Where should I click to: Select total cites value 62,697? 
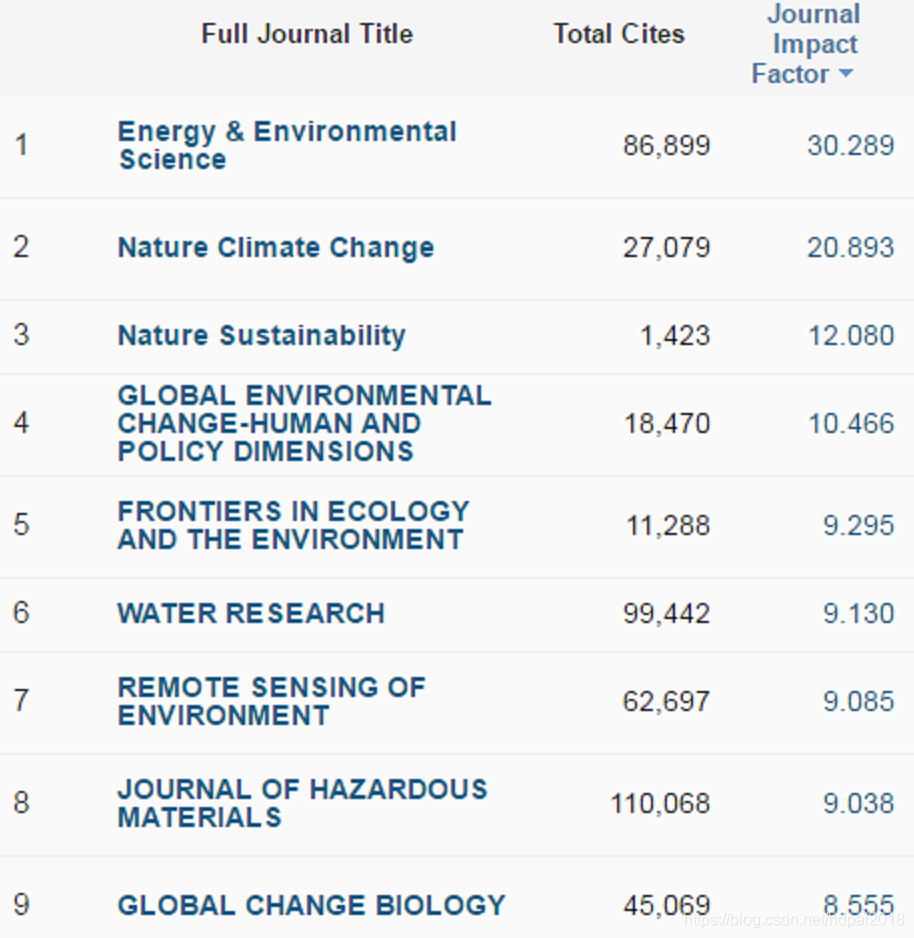(x=666, y=701)
